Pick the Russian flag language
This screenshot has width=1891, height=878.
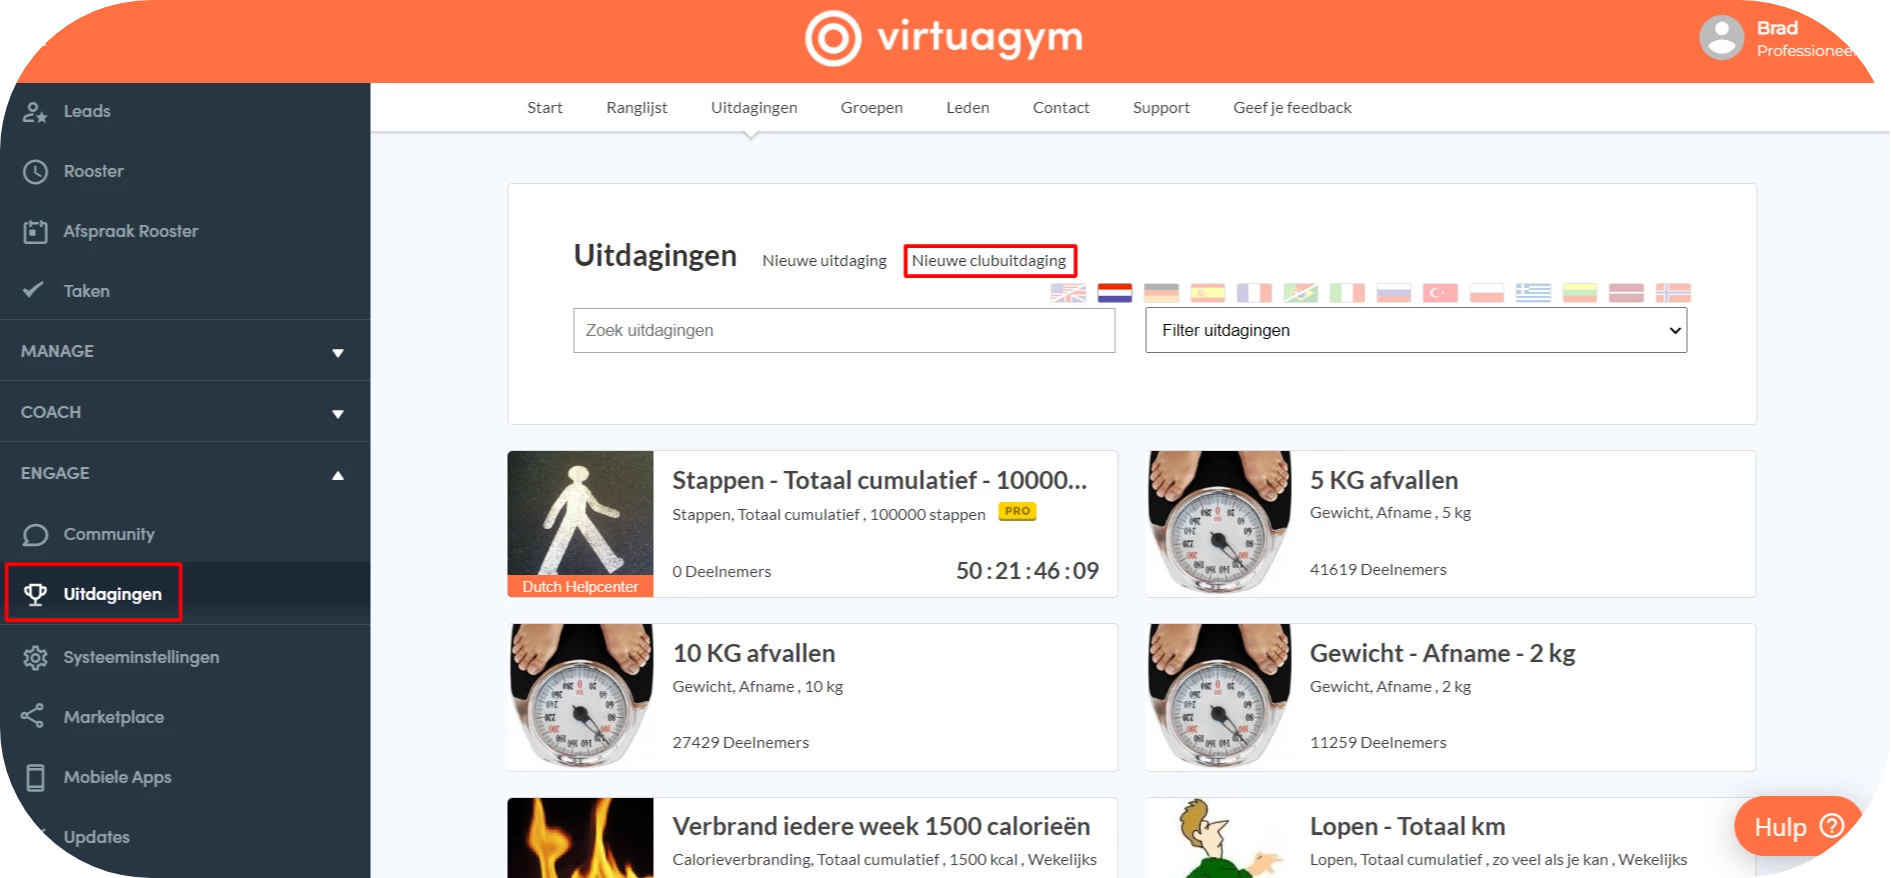pyautogui.click(x=1394, y=293)
